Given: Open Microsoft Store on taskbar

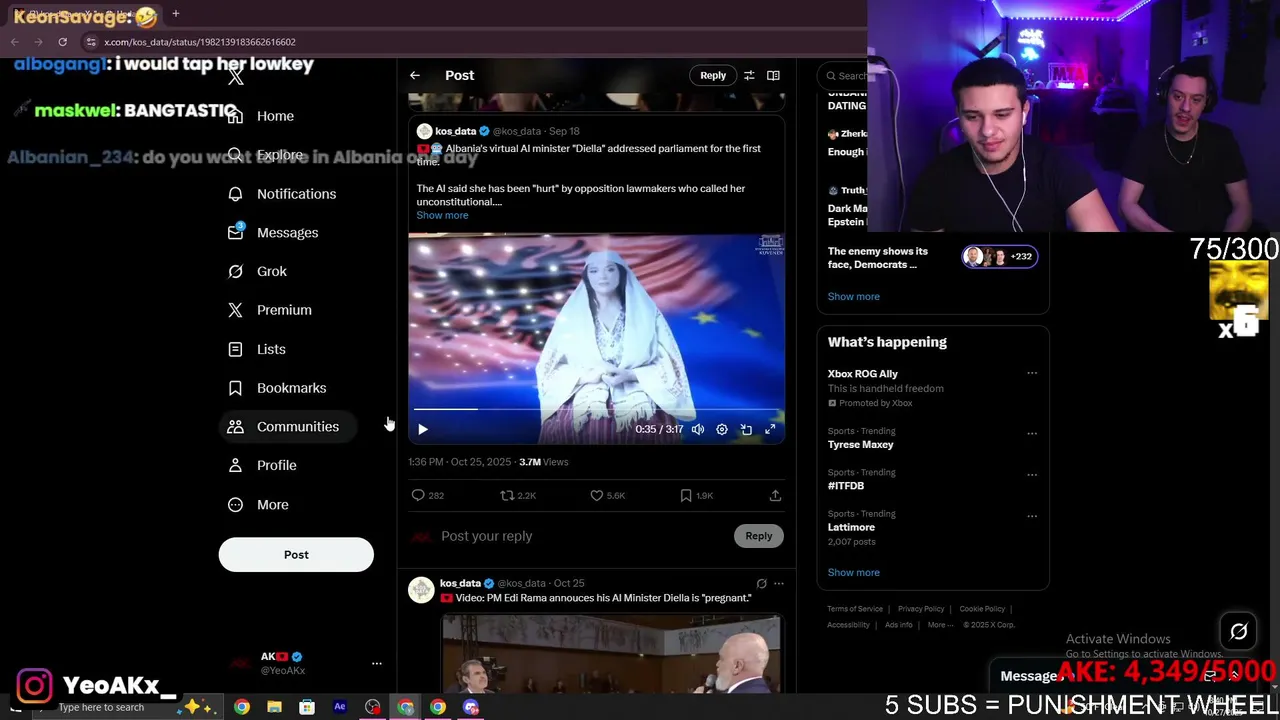Looking at the screenshot, I should pyautogui.click(x=307, y=707).
